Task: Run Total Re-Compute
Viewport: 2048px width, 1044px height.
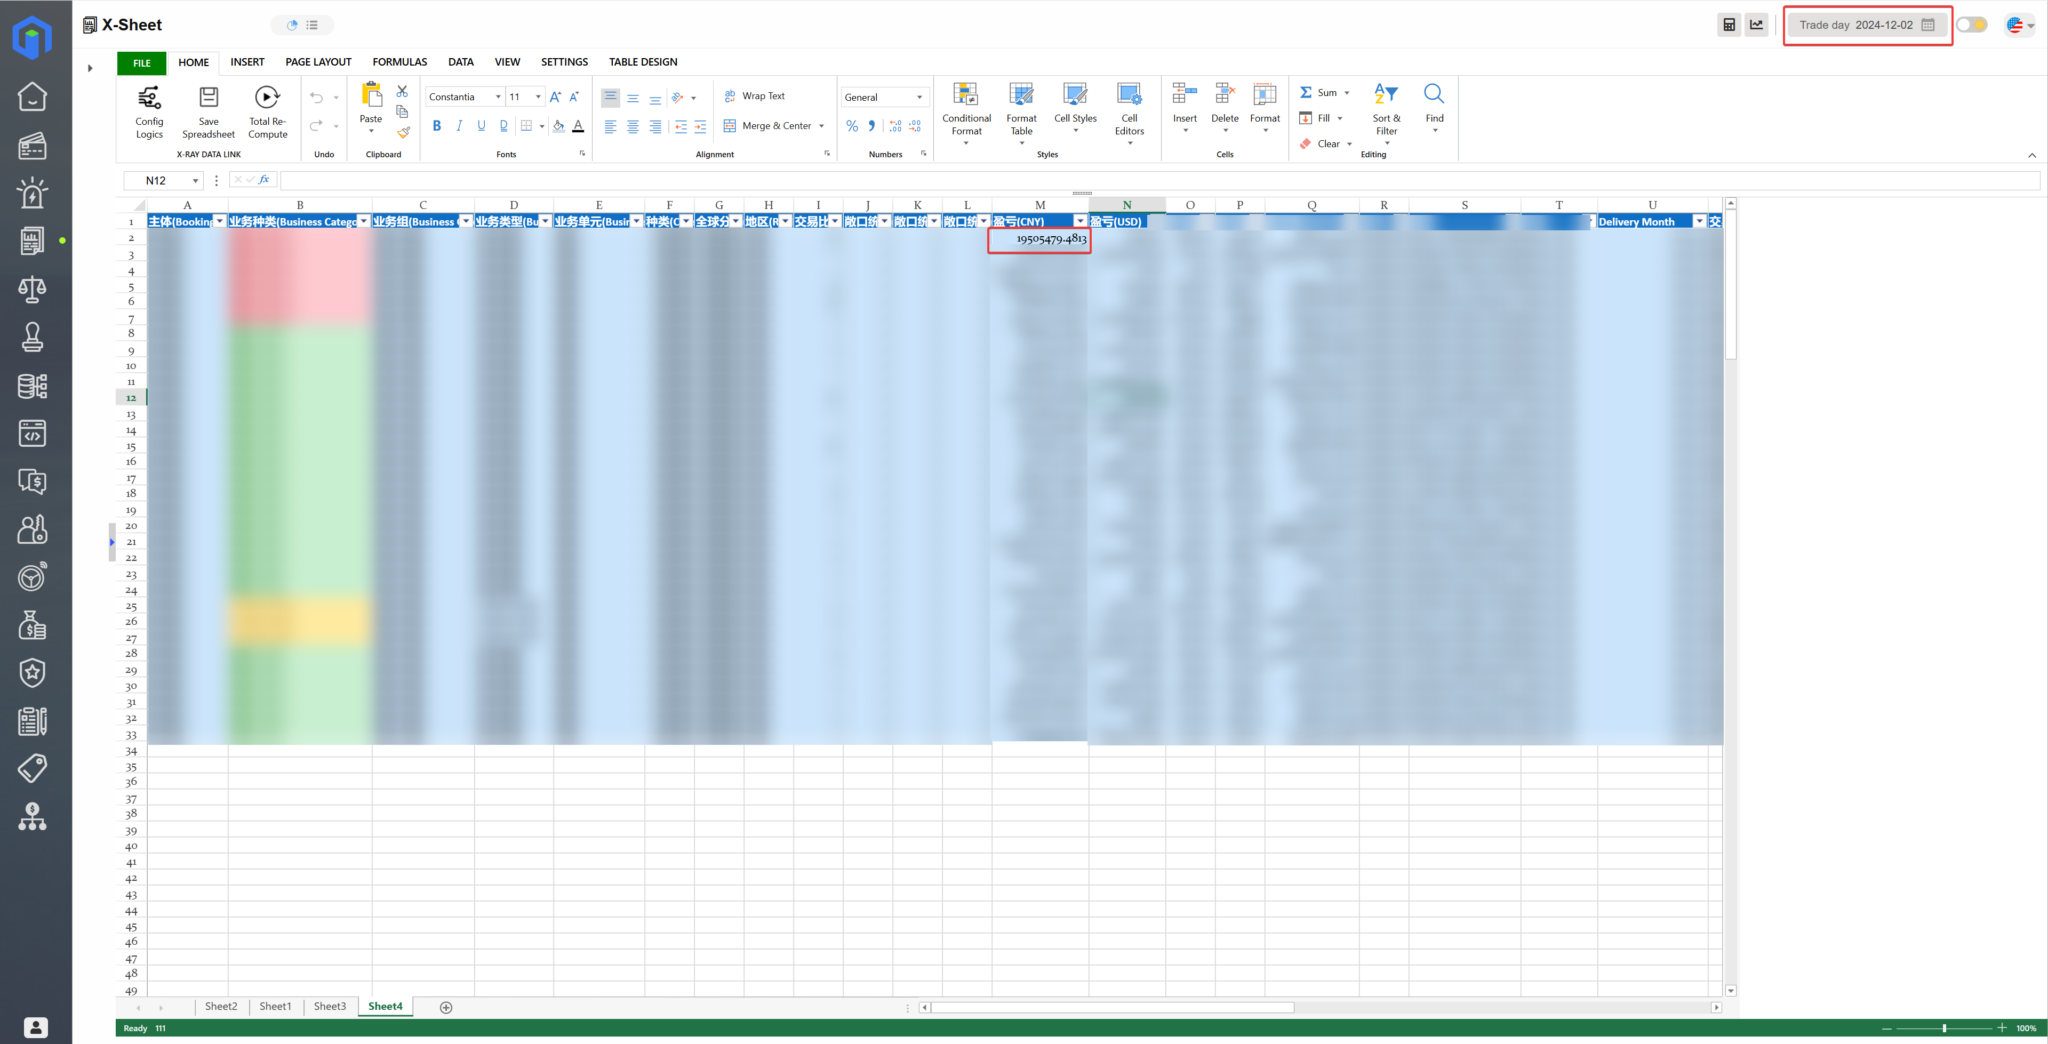Action: coord(267,110)
